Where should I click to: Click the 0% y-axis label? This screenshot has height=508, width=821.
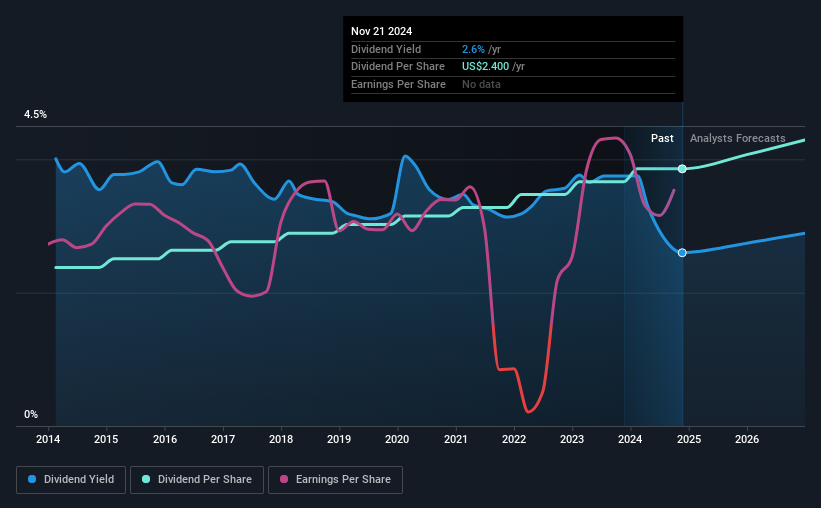click(x=31, y=414)
